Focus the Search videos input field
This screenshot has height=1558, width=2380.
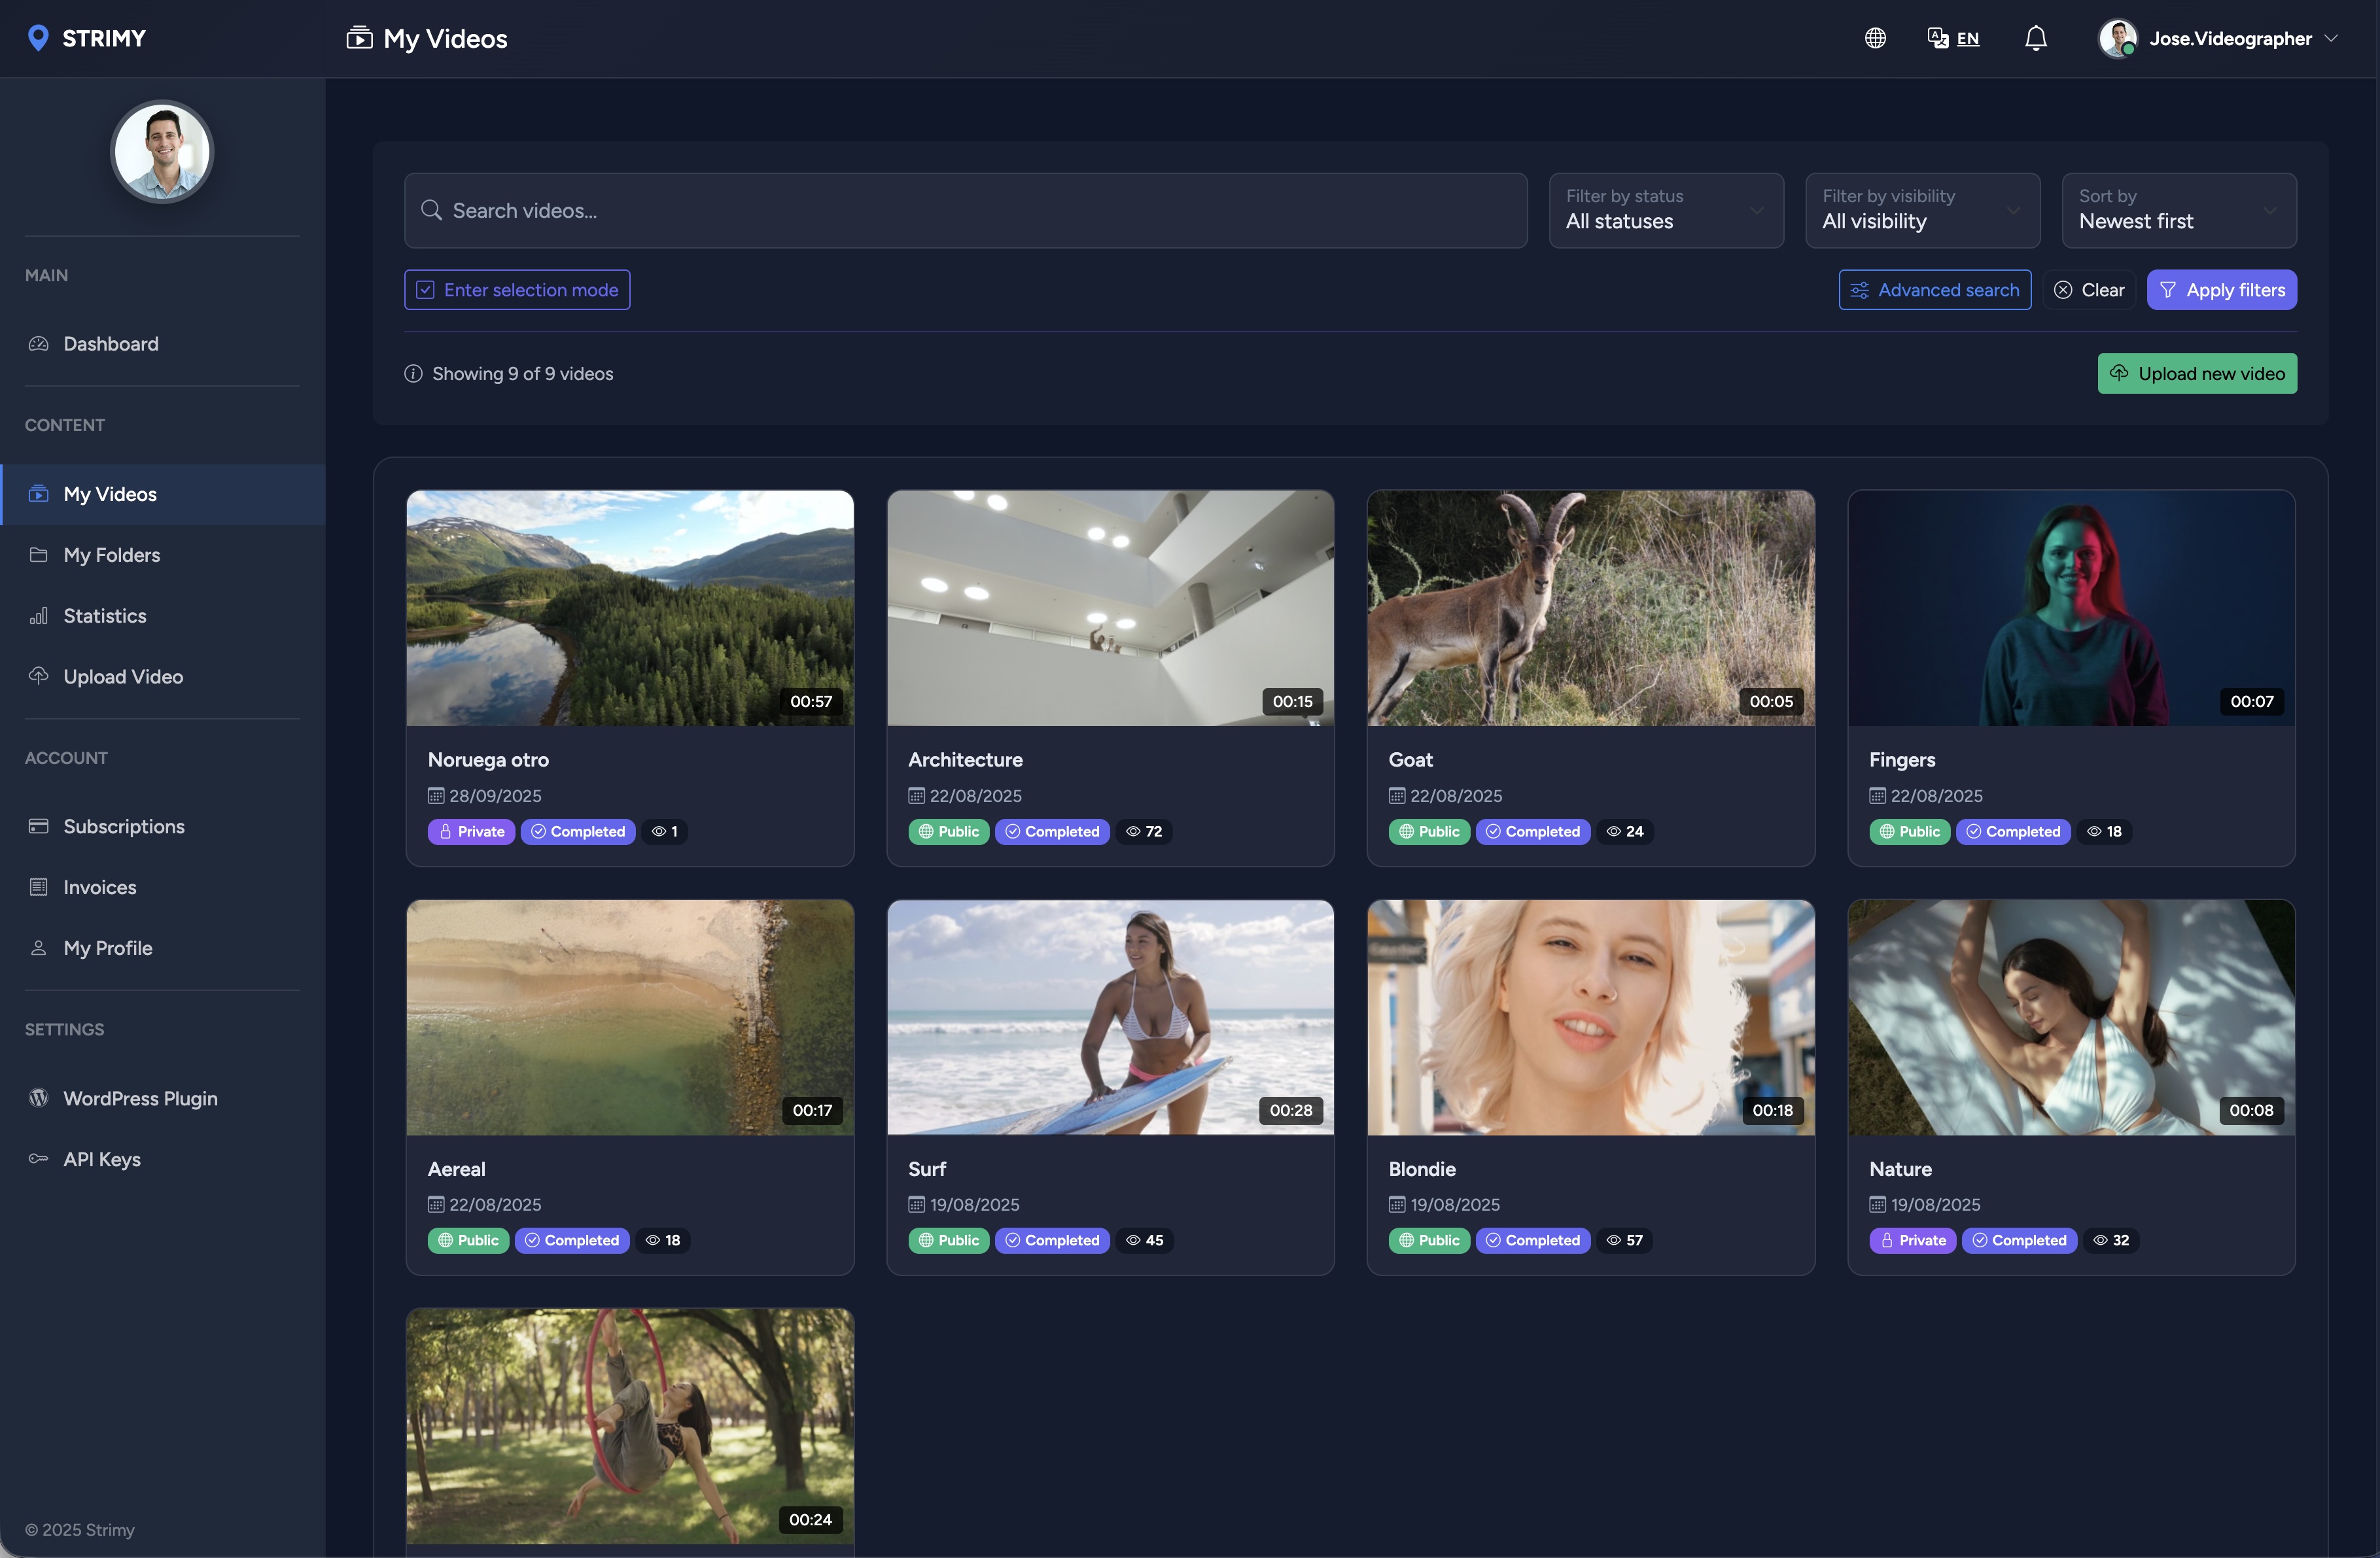[965, 210]
